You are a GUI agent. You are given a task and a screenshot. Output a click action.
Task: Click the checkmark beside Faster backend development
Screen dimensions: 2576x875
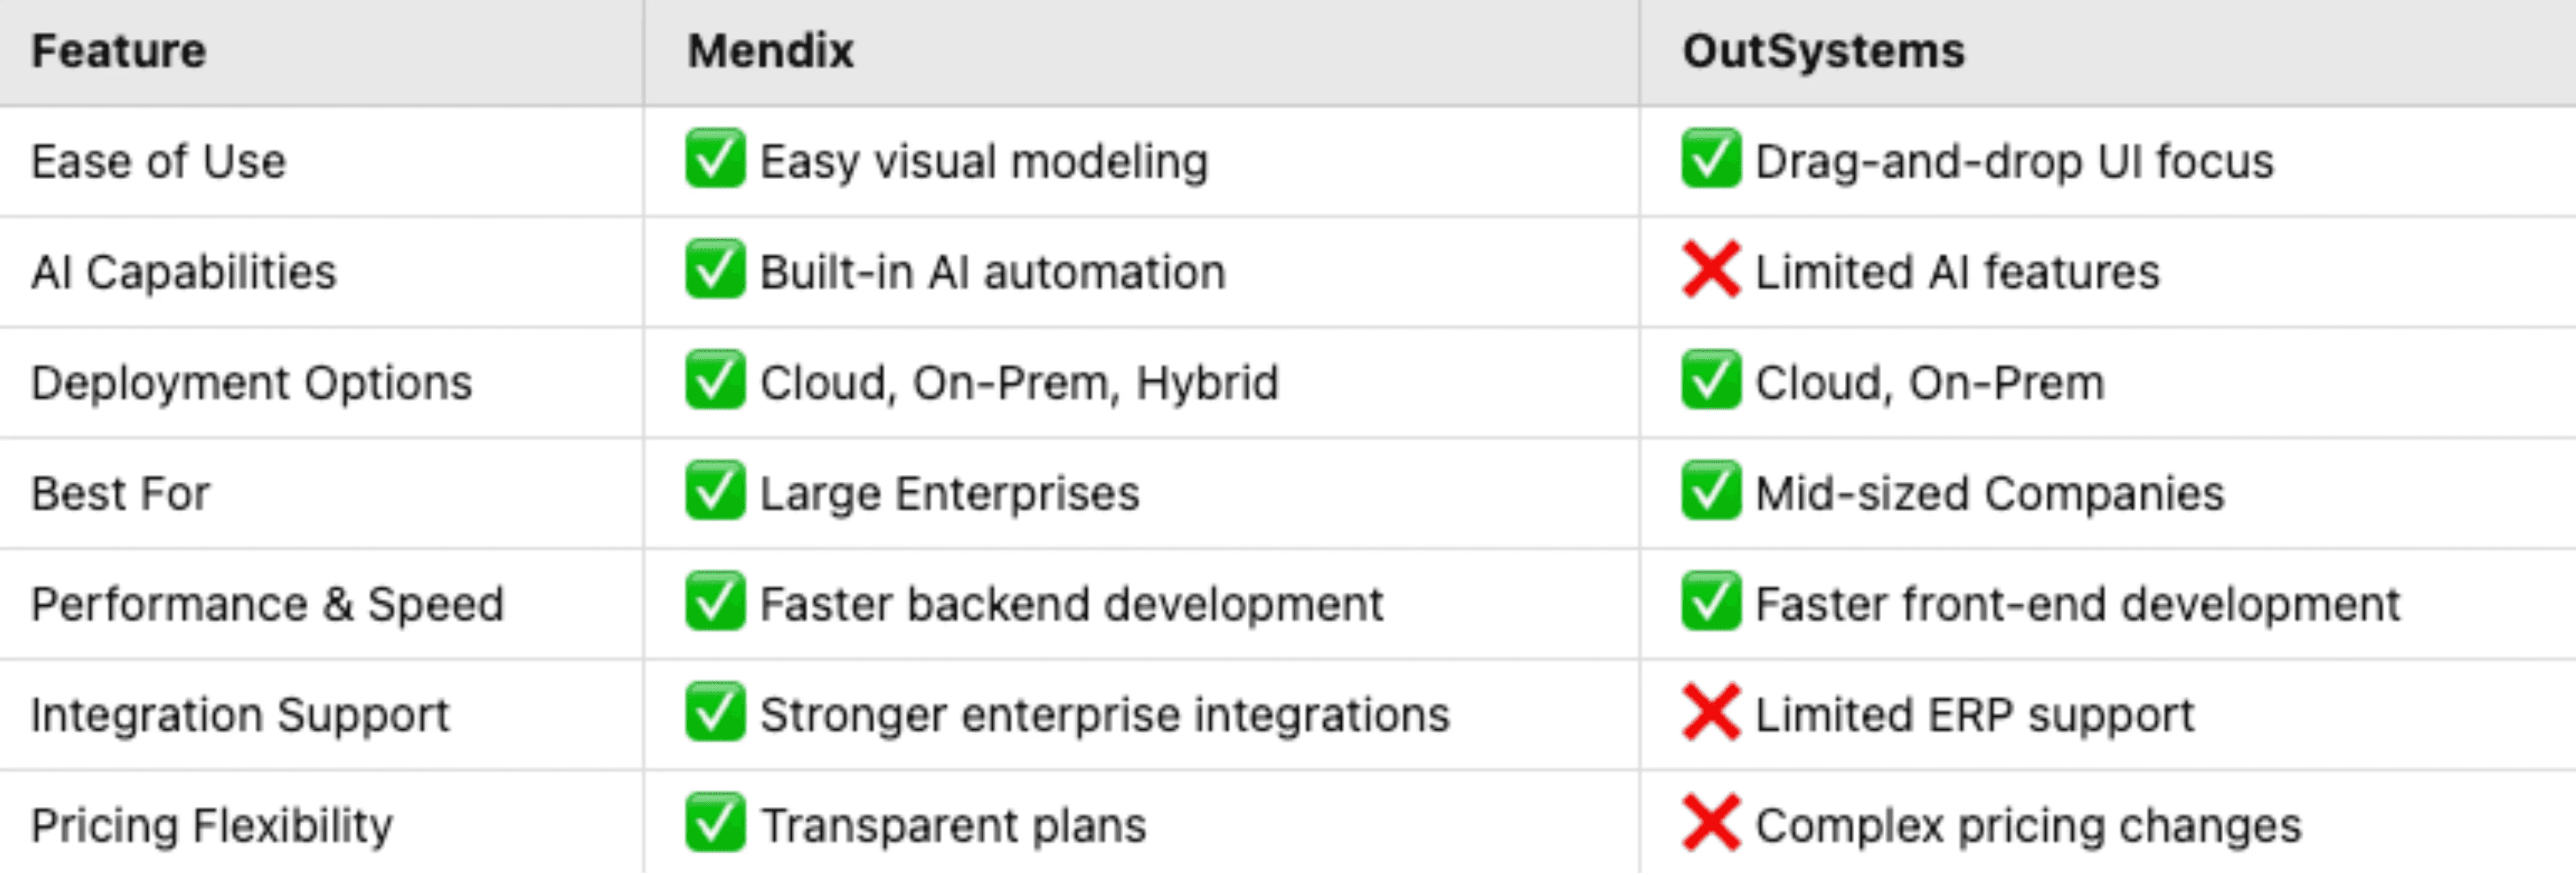click(x=715, y=602)
